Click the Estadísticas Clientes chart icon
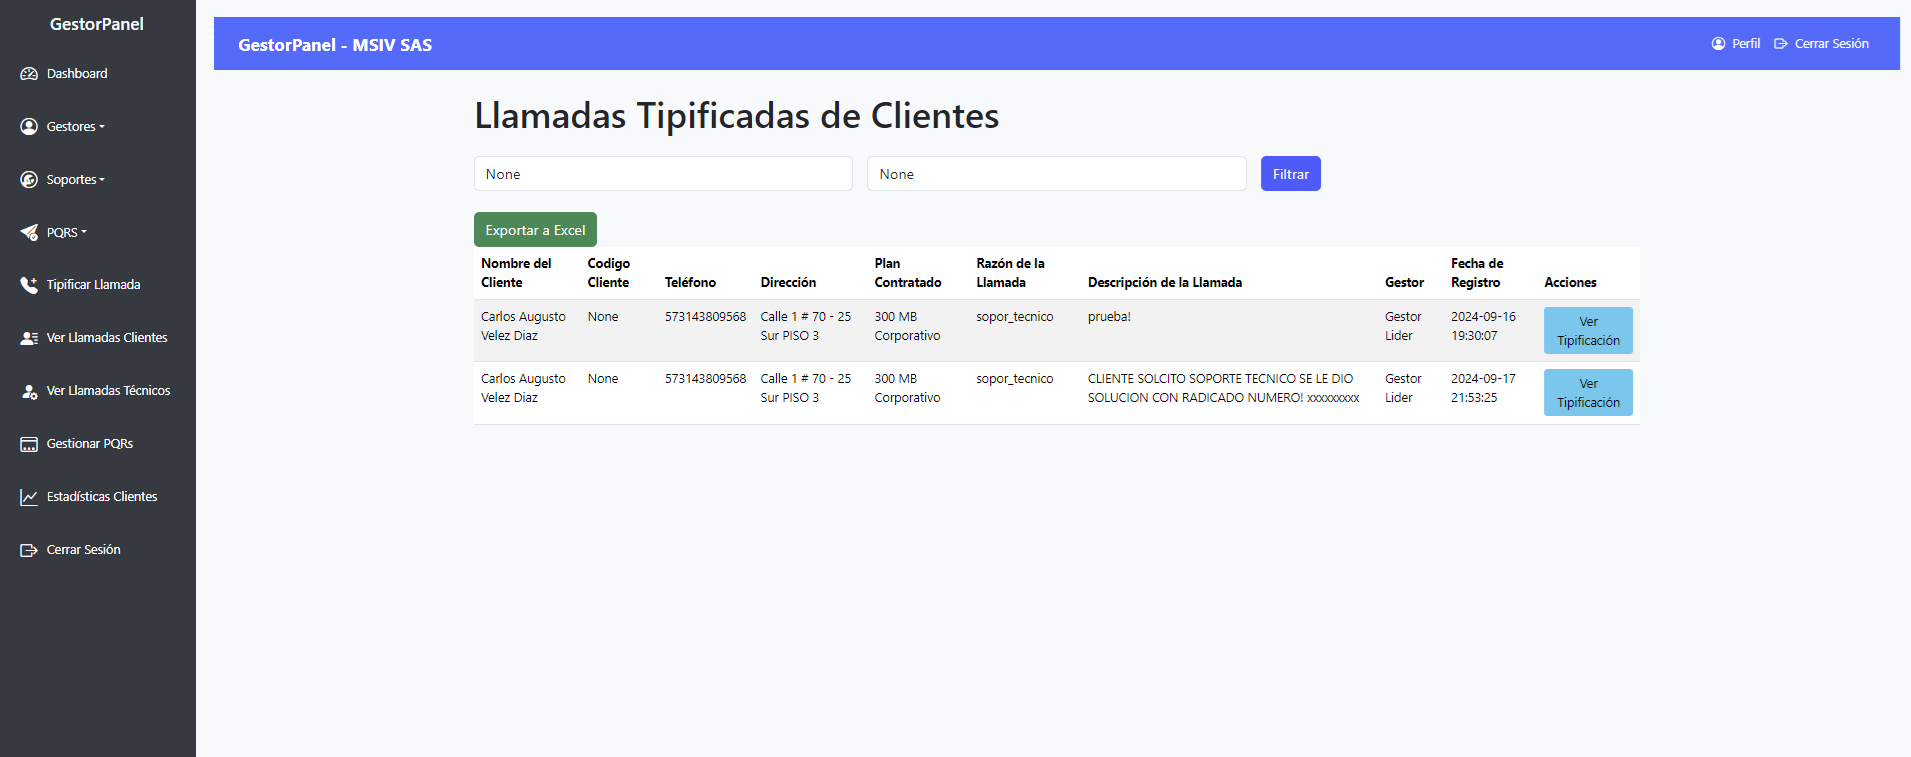Screen dimensions: 1911x757 point(29,497)
